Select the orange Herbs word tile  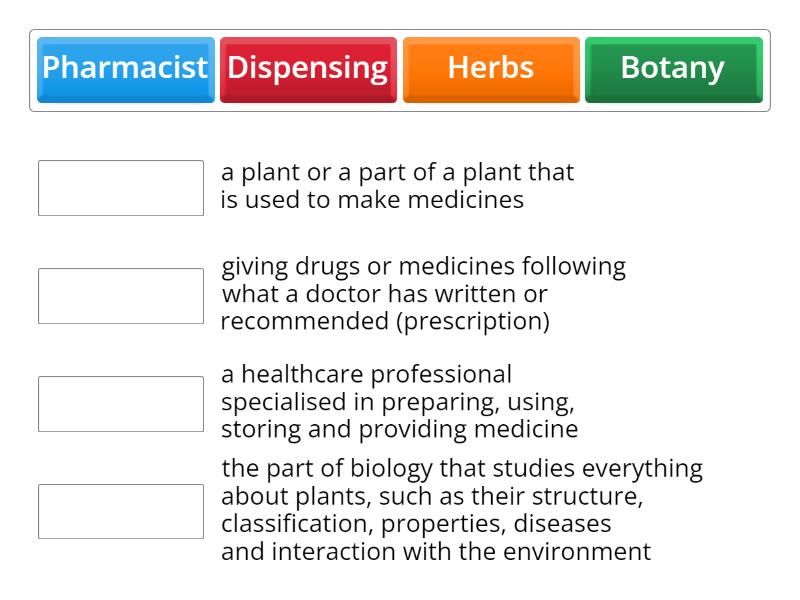click(x=490, y=68)
